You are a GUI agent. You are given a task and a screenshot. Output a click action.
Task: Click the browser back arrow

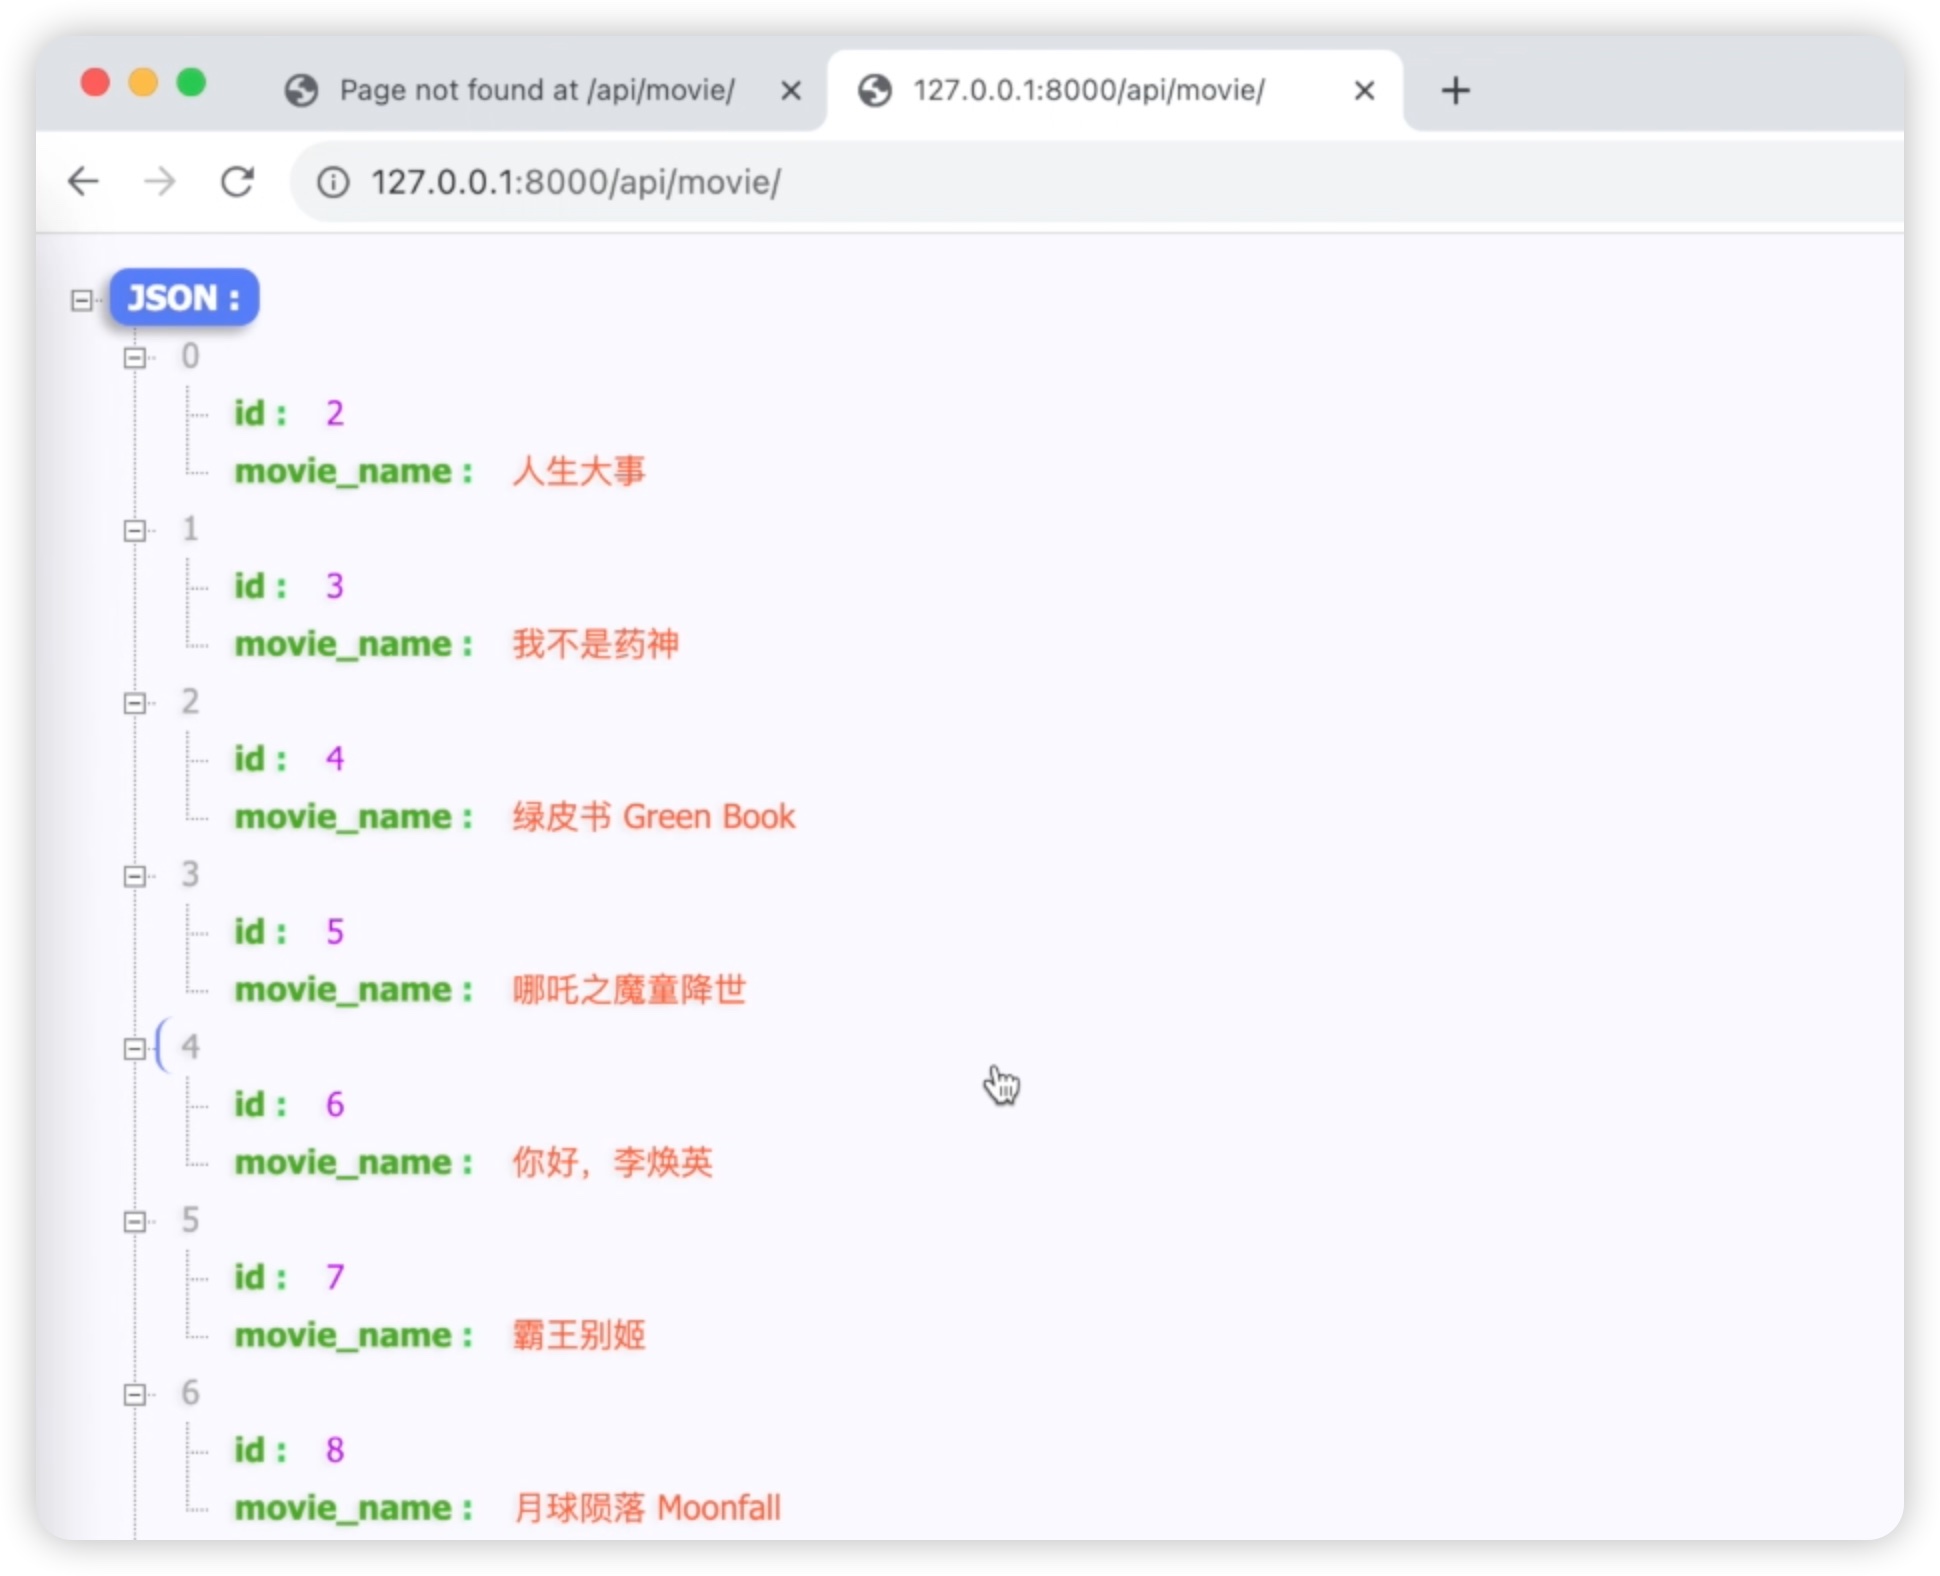click(84, 182)
